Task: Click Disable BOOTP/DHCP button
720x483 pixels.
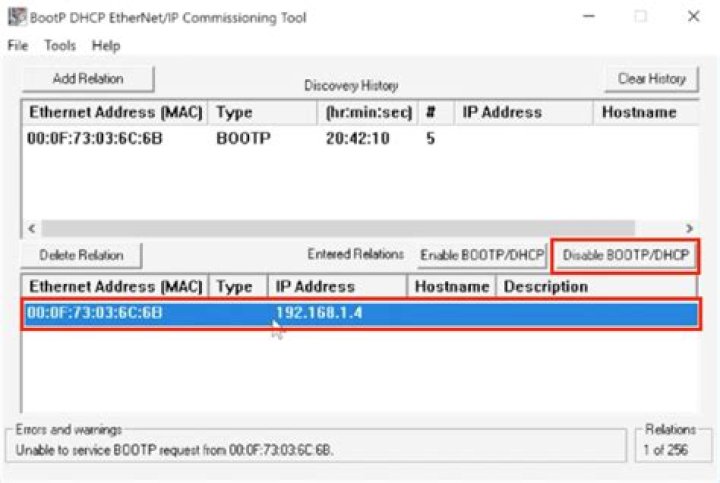Action: pos(625,255)
